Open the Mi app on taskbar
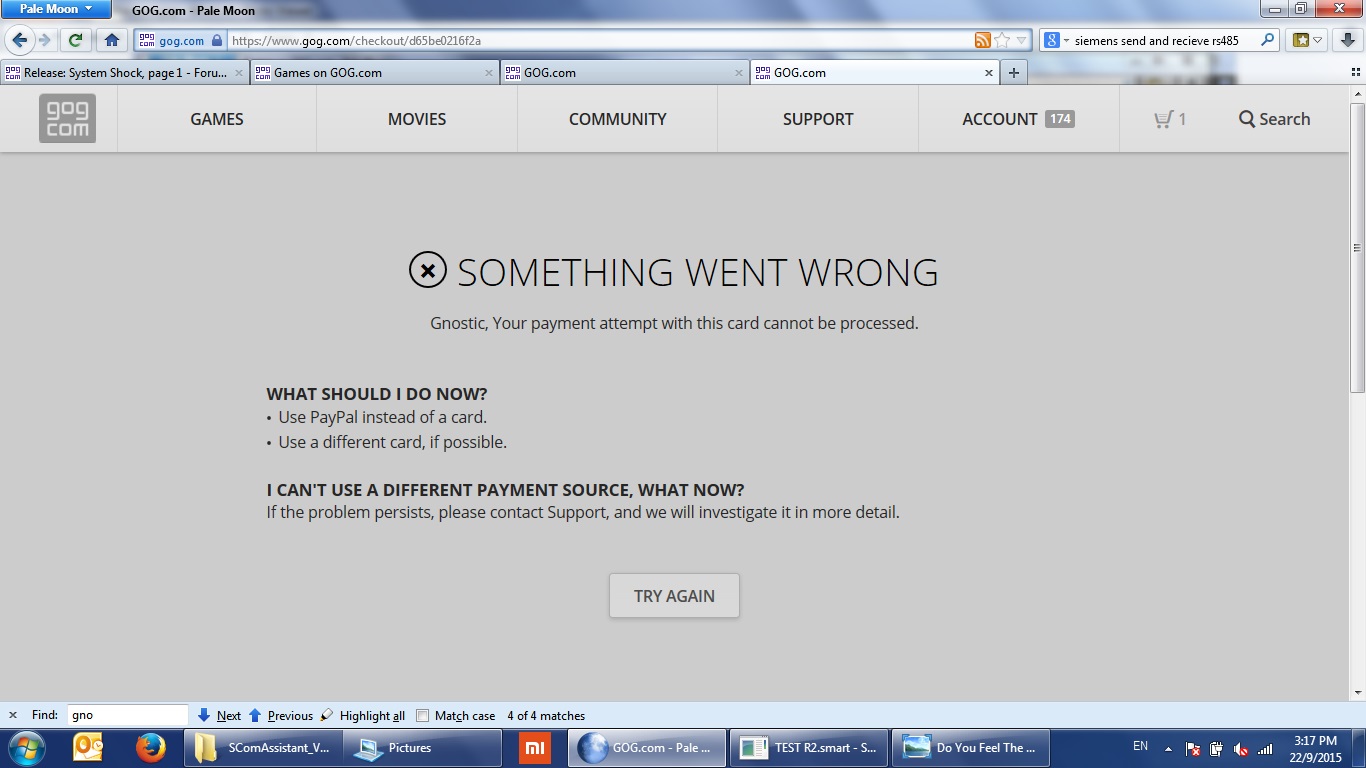The width and height of the screenshot is (1366, 768). tap(535, 747)
